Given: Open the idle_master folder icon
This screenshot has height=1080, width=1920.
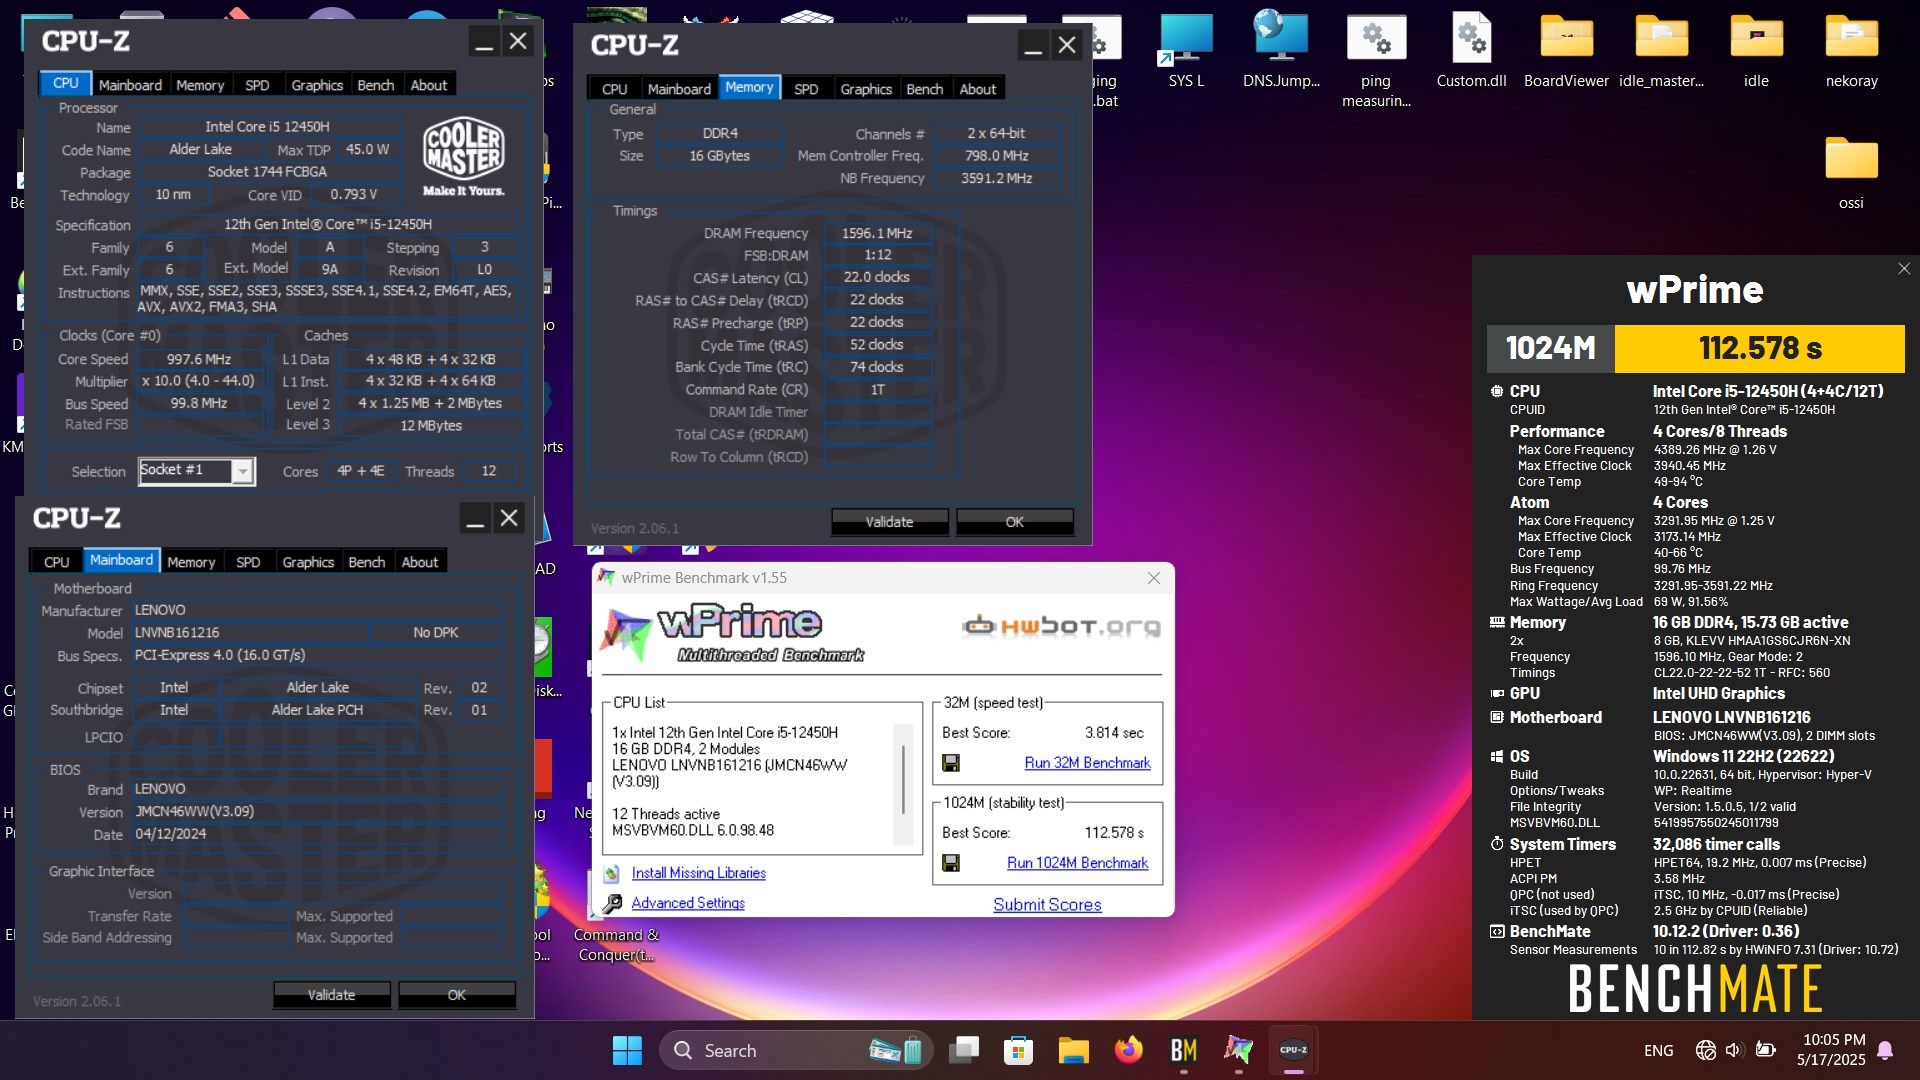Looking at the screenshot, I should point(1661,50).
